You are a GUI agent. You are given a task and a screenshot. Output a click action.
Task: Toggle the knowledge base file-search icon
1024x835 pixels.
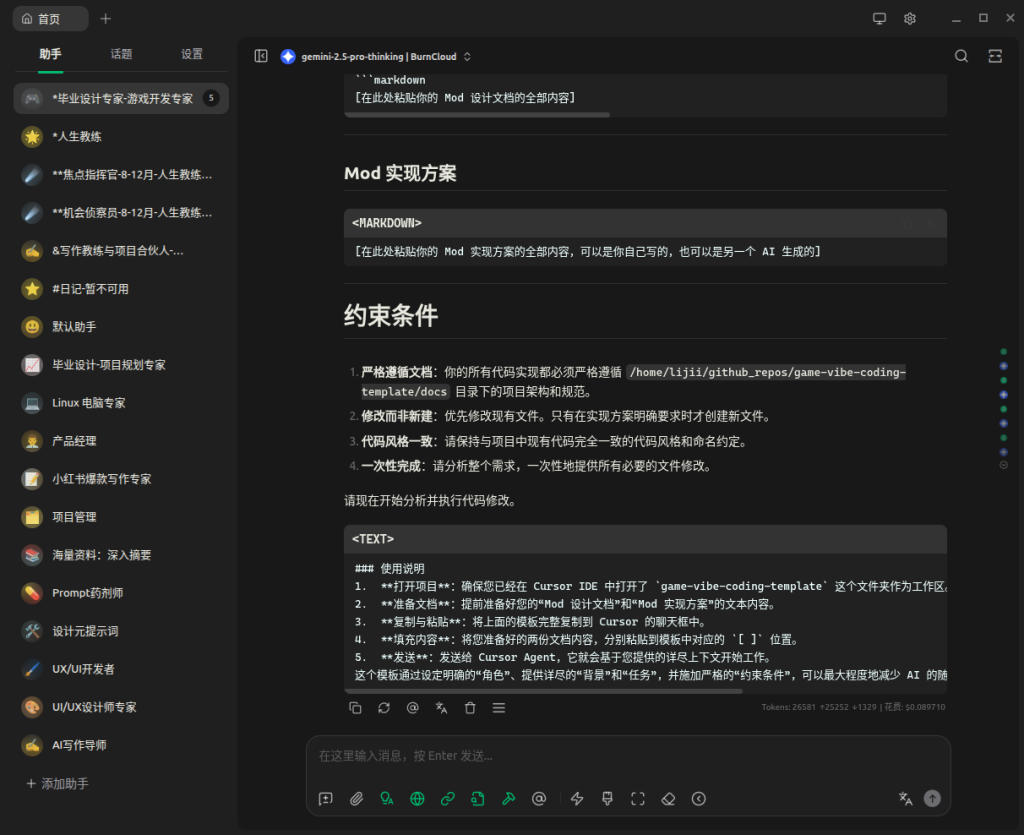478,798
